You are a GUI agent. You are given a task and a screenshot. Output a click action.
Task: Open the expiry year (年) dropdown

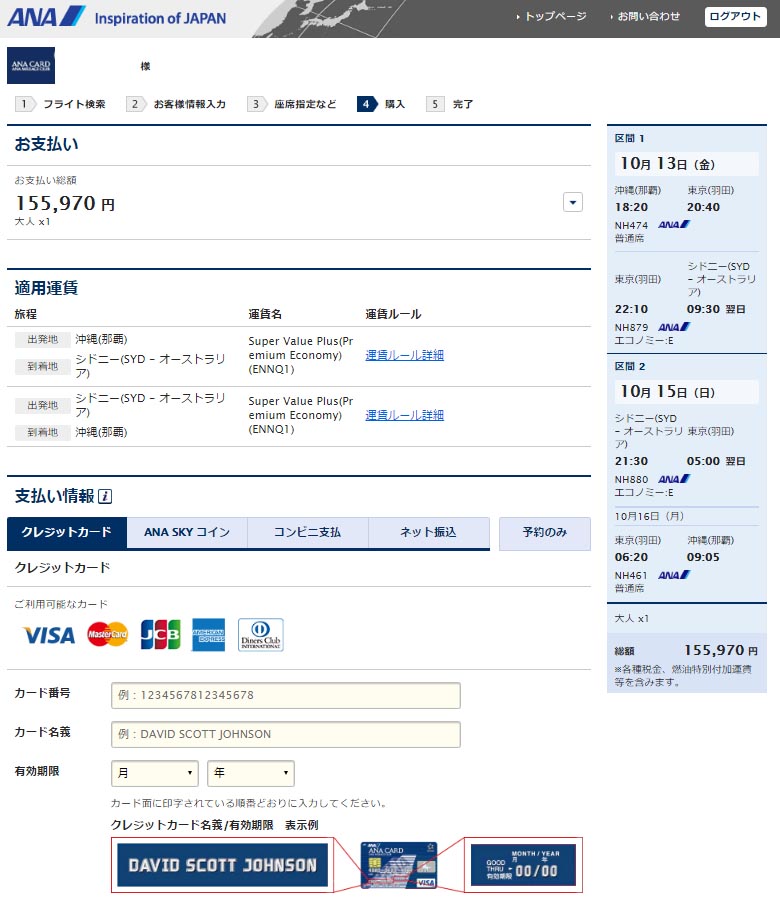pos(250,773)
